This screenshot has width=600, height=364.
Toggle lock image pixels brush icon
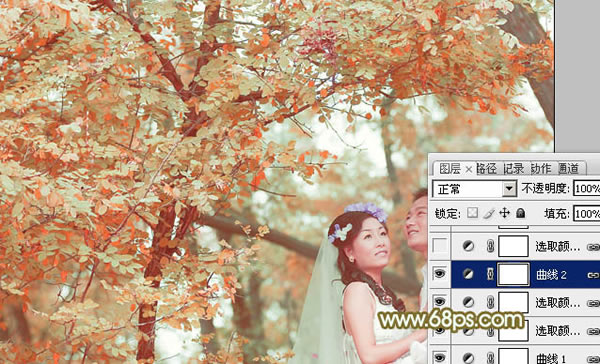(x=489, y=213)
